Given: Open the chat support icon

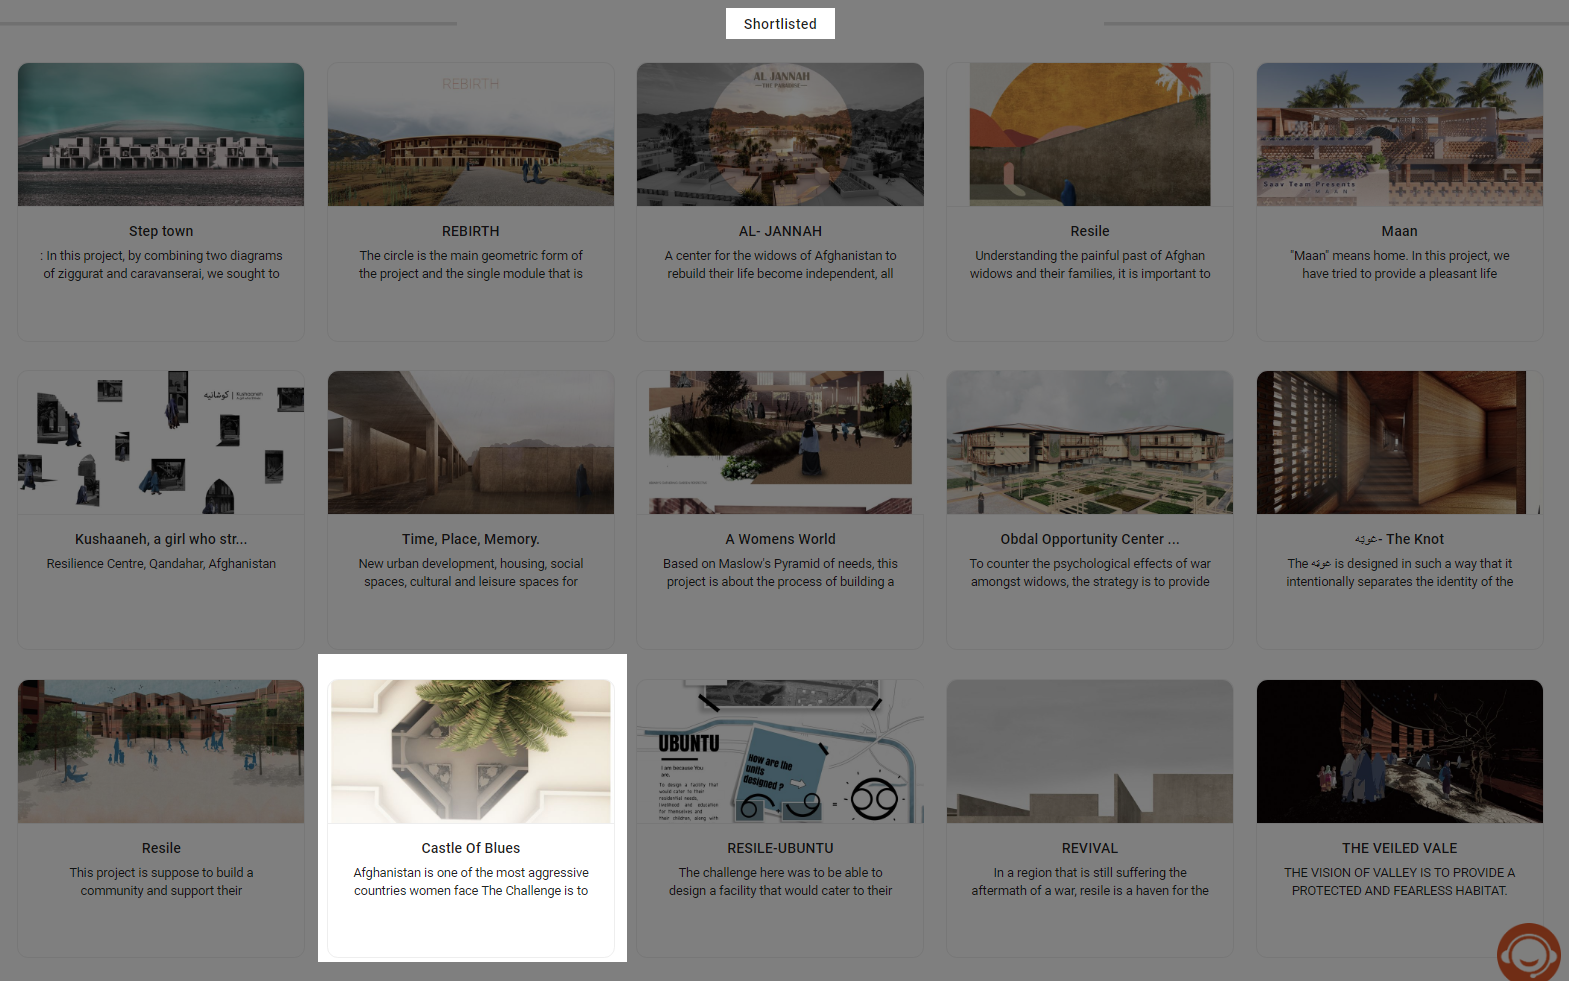Looking at the screenshot, I should (1527, 953).
